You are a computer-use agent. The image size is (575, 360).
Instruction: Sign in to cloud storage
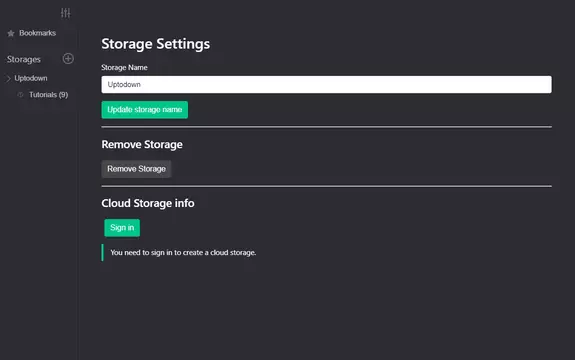click(122, 228)
